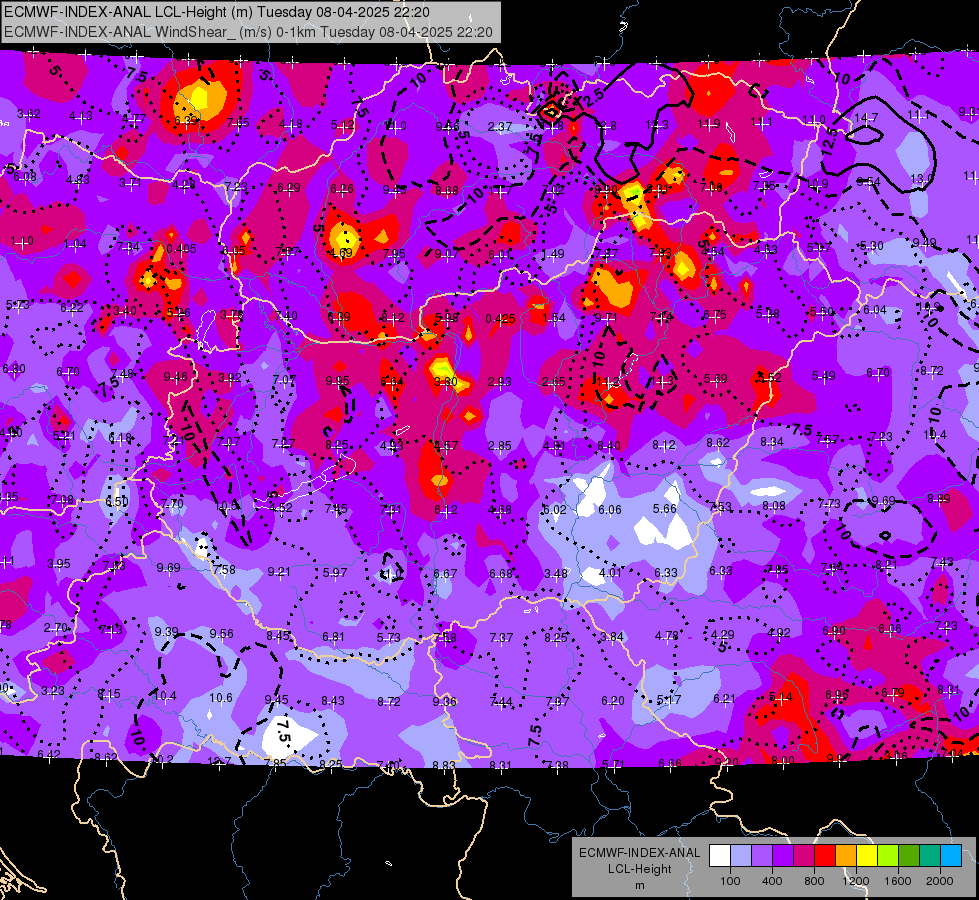The height and width of the screenshot is (900, 979).
Task: Click the grid value 5.97
Action: pyautogui.click(x=335, y=573)
